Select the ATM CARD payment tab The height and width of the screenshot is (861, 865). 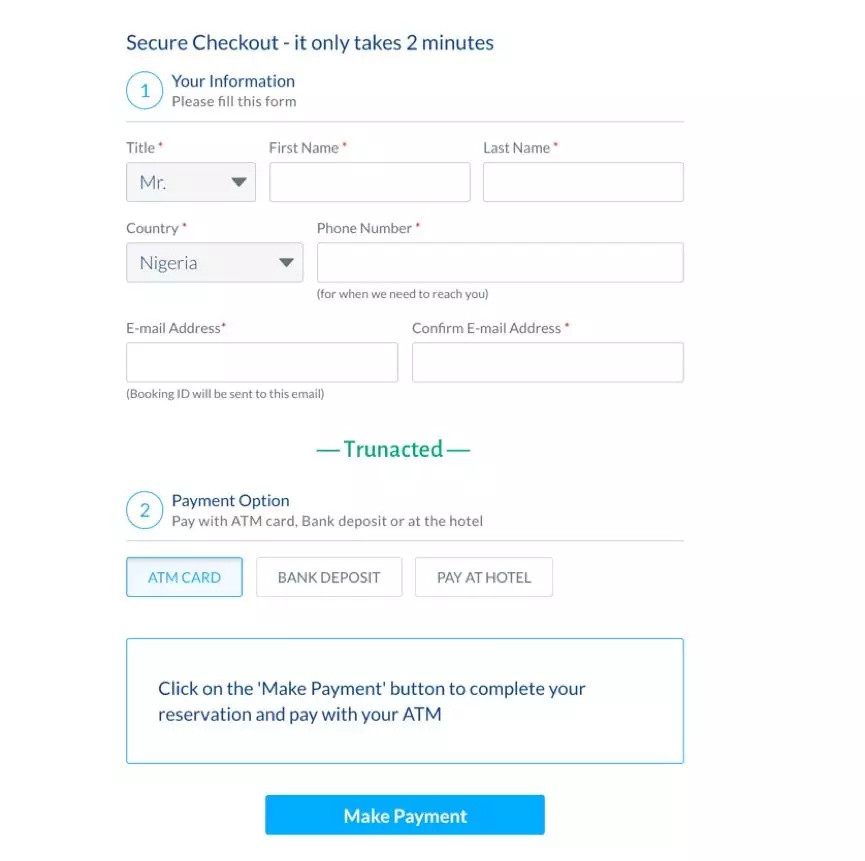(x=184, y=577)
